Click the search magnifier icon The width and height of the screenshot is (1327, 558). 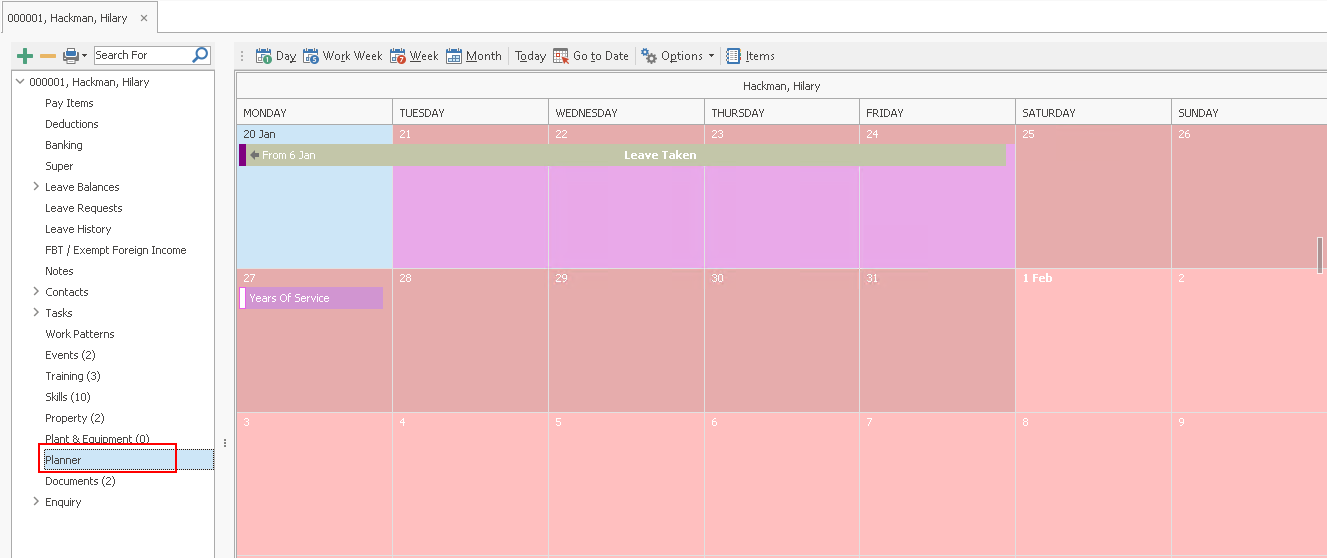[x=200, y=55]
